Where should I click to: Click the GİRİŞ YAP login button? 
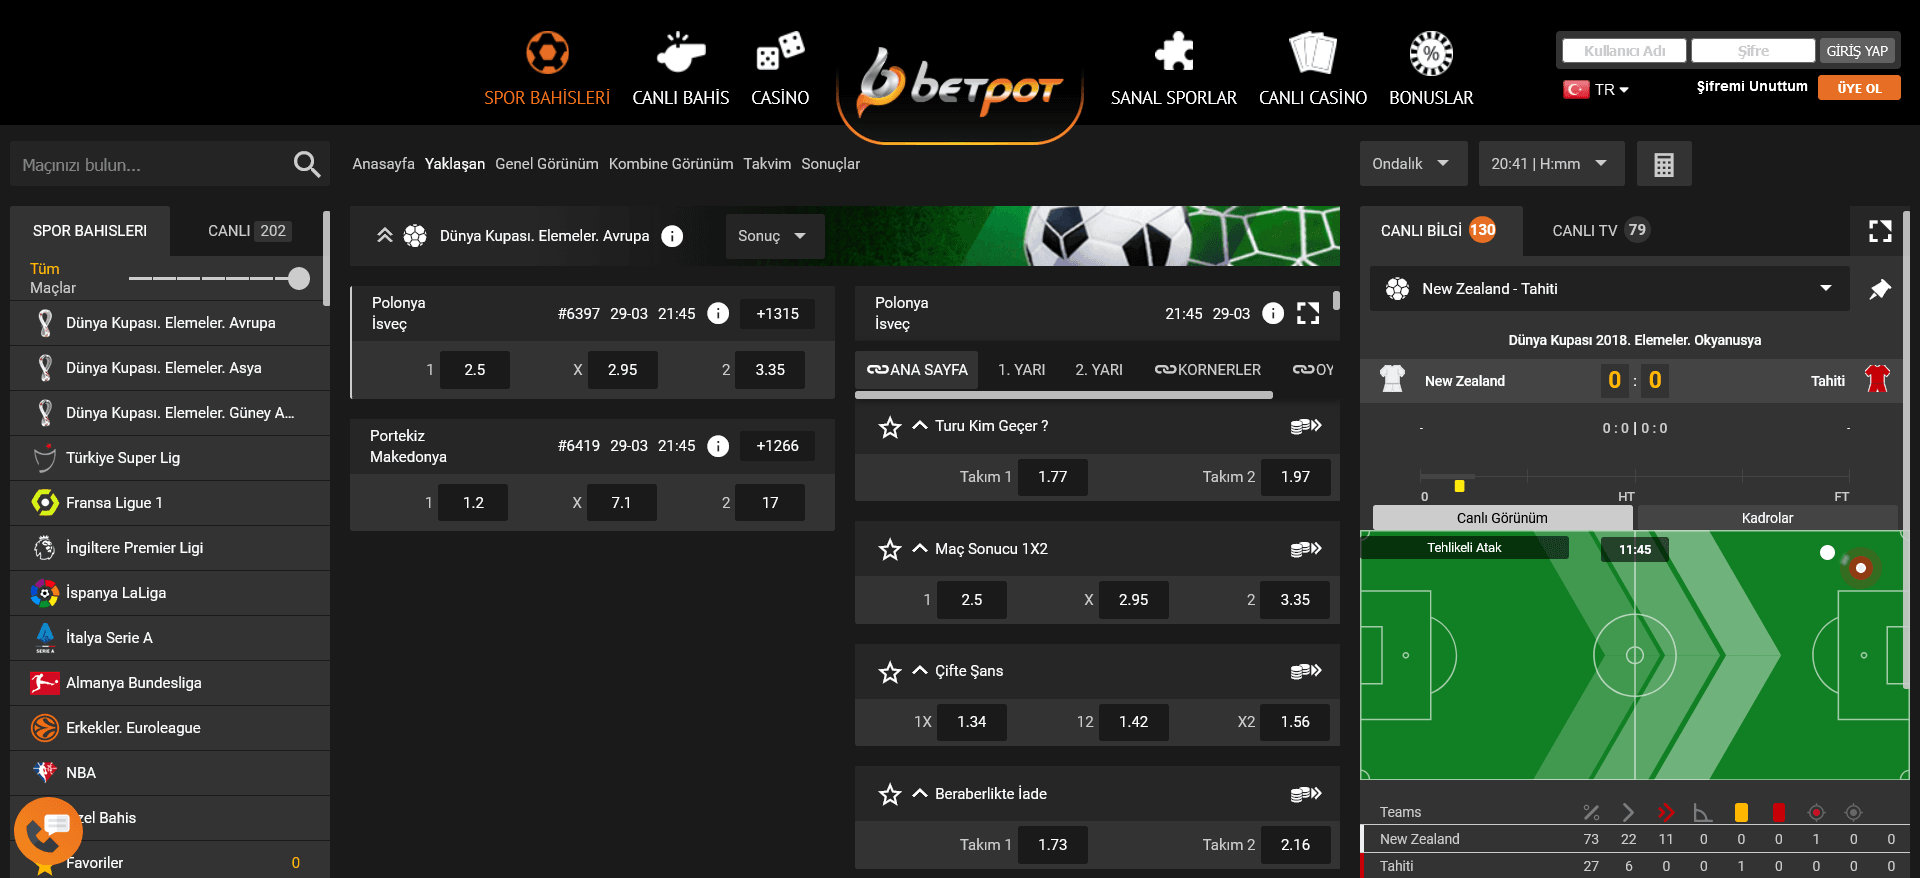1857,51
